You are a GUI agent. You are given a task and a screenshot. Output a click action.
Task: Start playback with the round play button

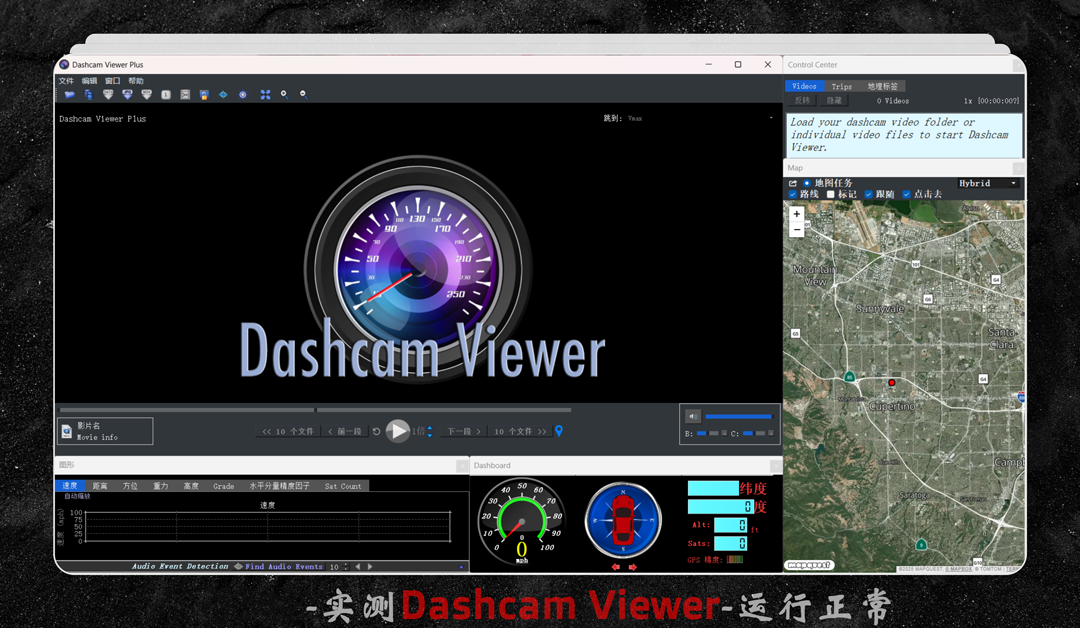coord(397,431)
